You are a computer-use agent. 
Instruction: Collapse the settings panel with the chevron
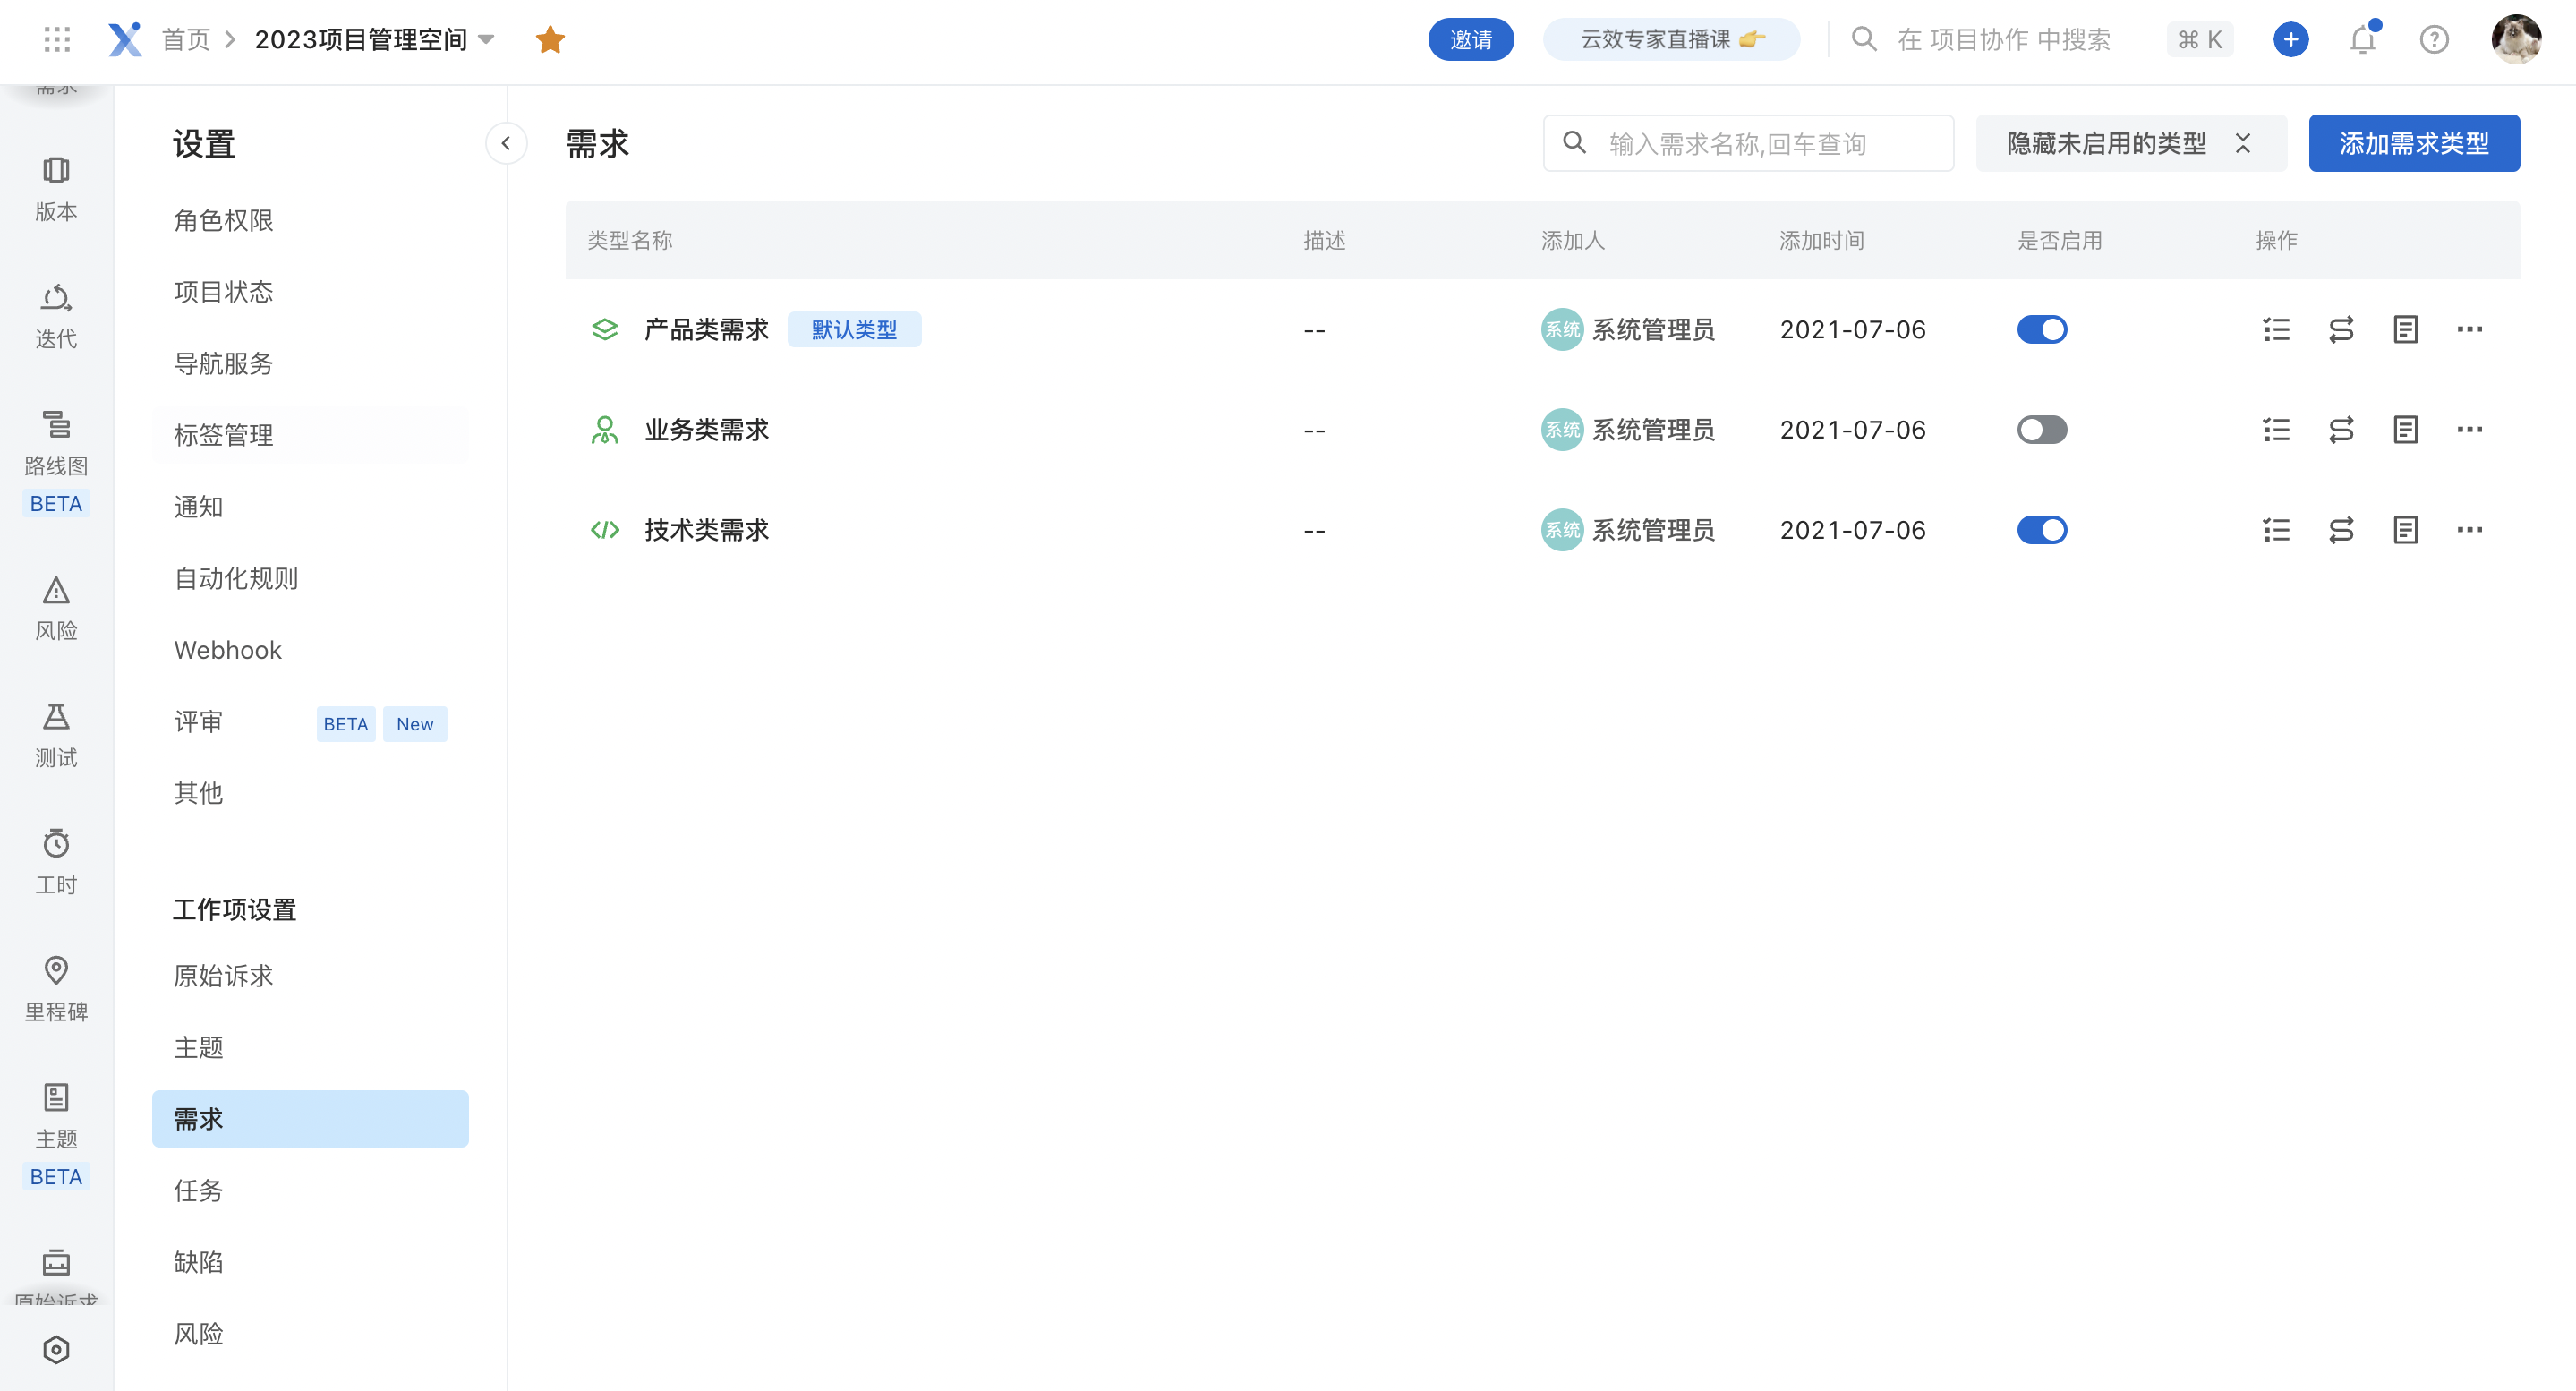click(506, 143)
